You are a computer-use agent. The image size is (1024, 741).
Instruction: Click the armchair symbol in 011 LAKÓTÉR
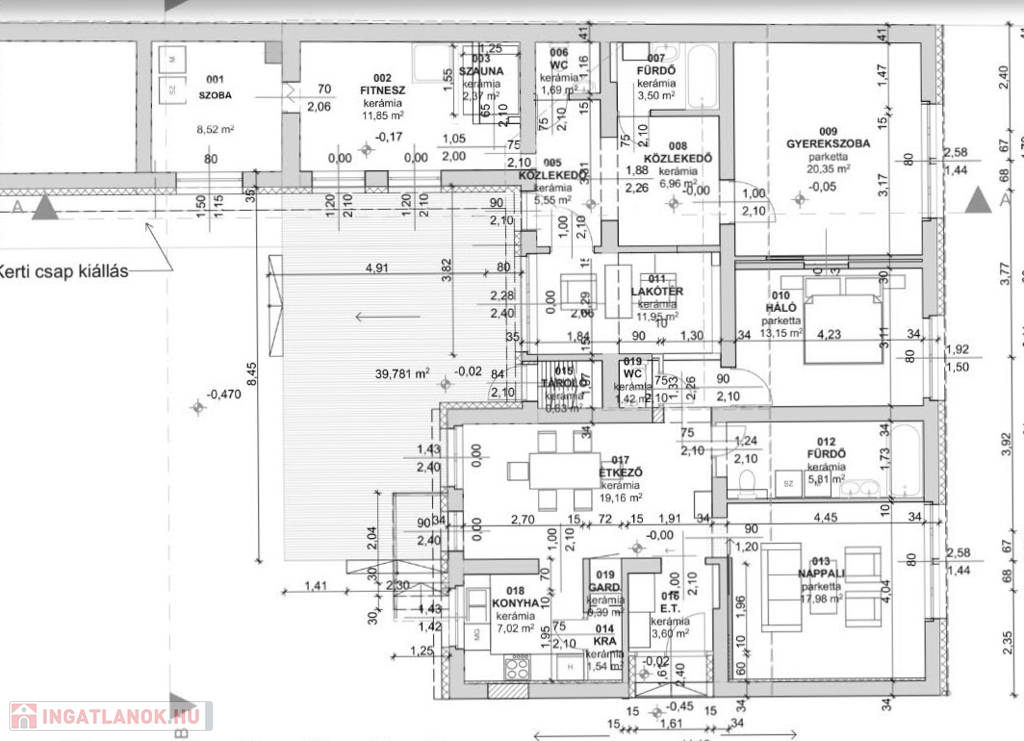pos(575,293)
